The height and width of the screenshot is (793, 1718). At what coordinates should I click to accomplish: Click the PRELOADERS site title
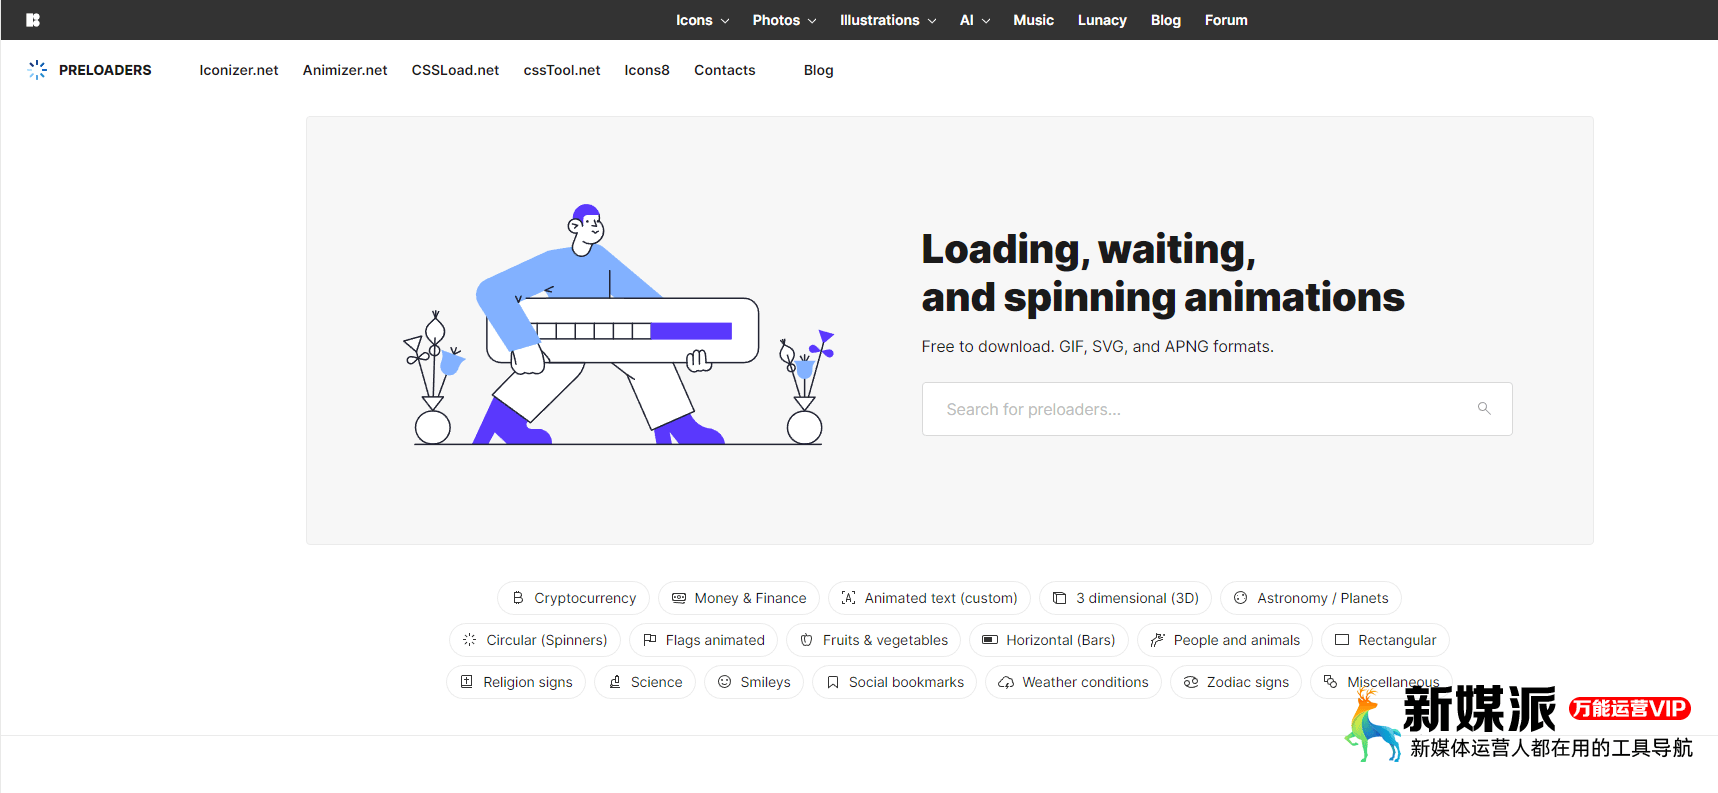coord(105,70)
